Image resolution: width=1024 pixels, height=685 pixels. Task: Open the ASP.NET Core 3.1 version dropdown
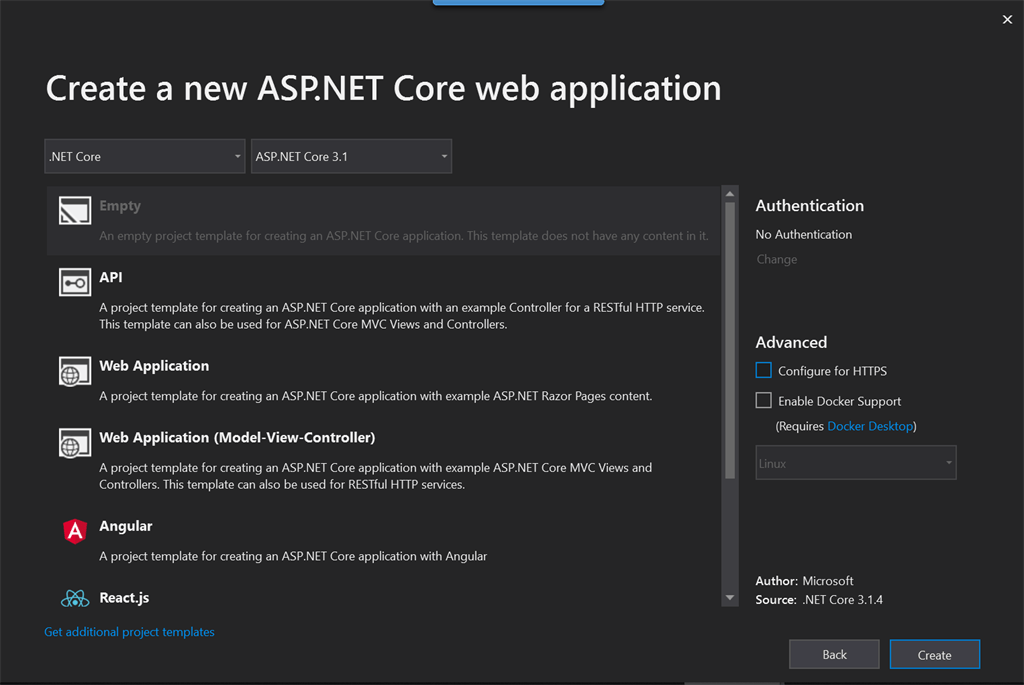(351, 156)
